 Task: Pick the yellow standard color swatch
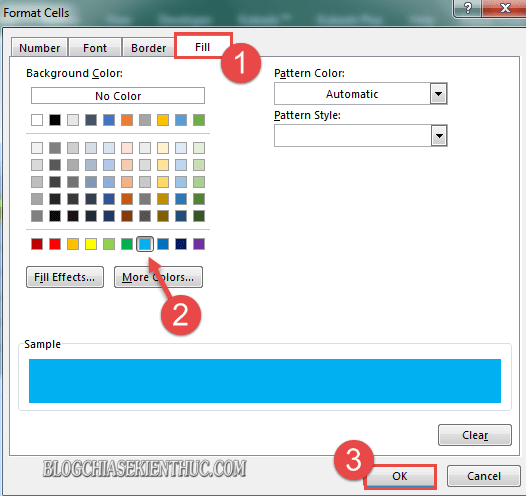[x=91, y=244]
